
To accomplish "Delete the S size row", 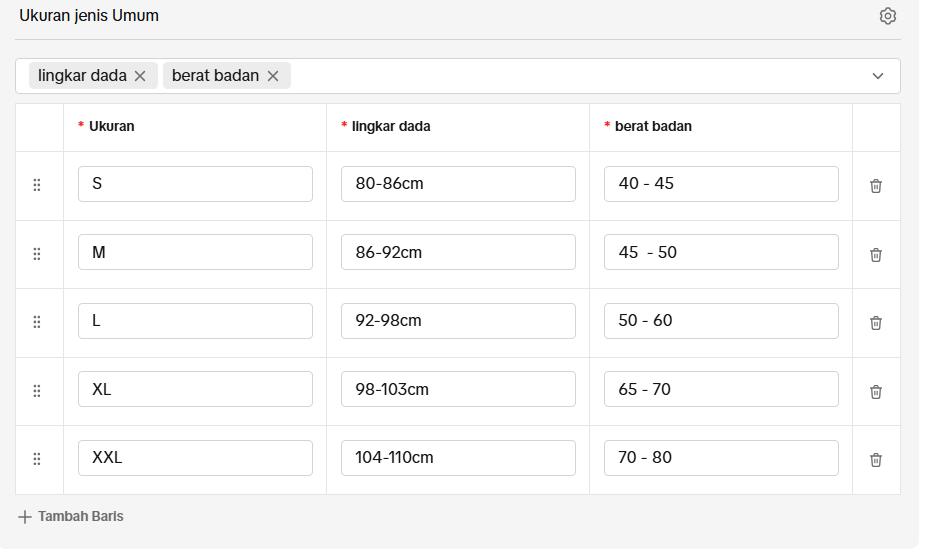I will click(876, 186).
